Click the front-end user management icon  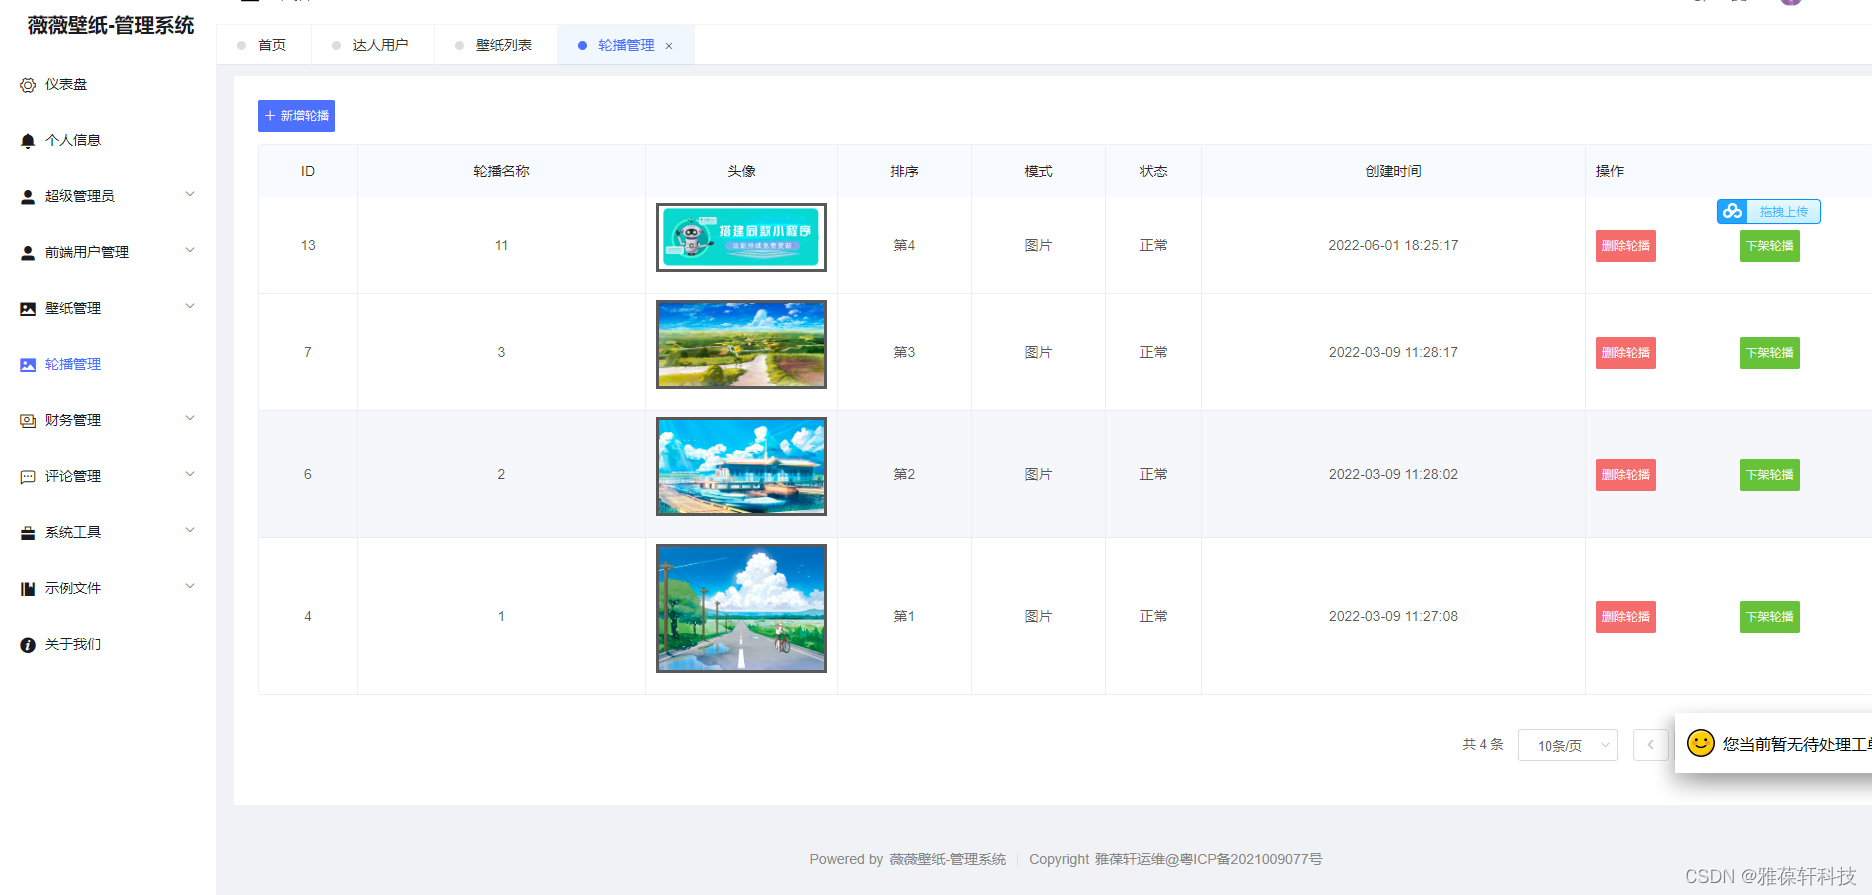coord(28,253)
